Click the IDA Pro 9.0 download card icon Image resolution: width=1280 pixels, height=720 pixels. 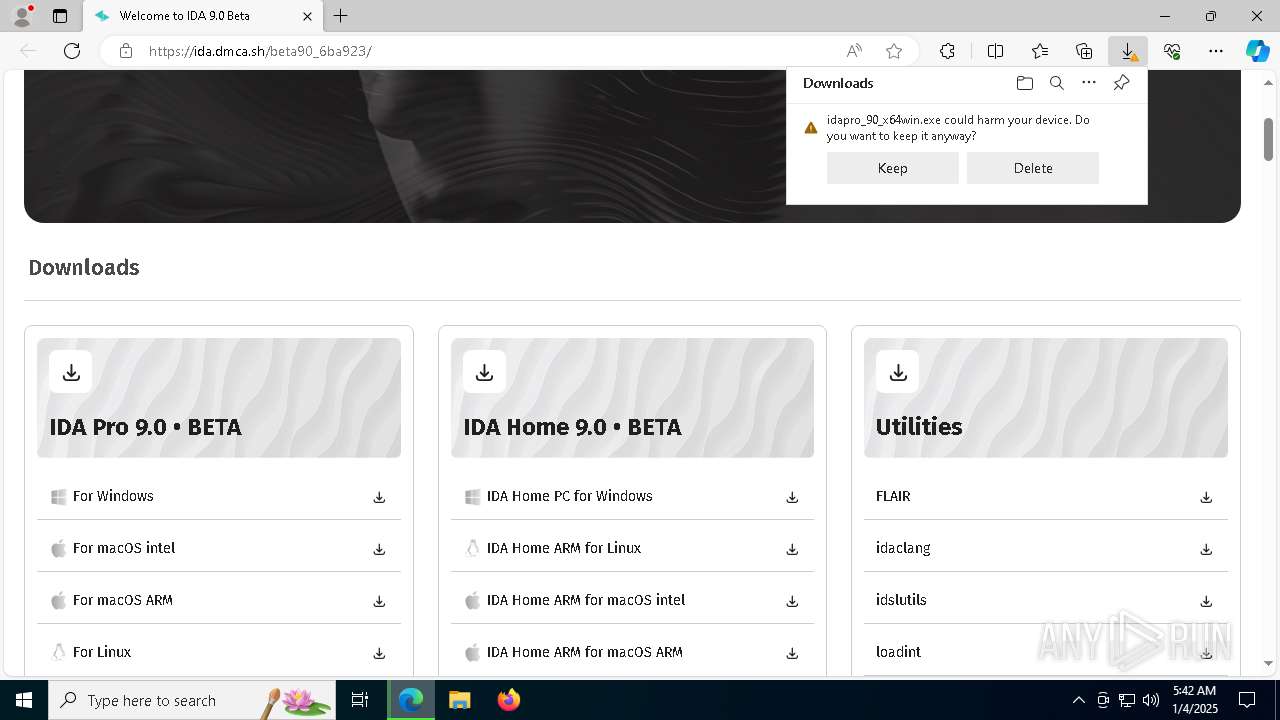71,372
